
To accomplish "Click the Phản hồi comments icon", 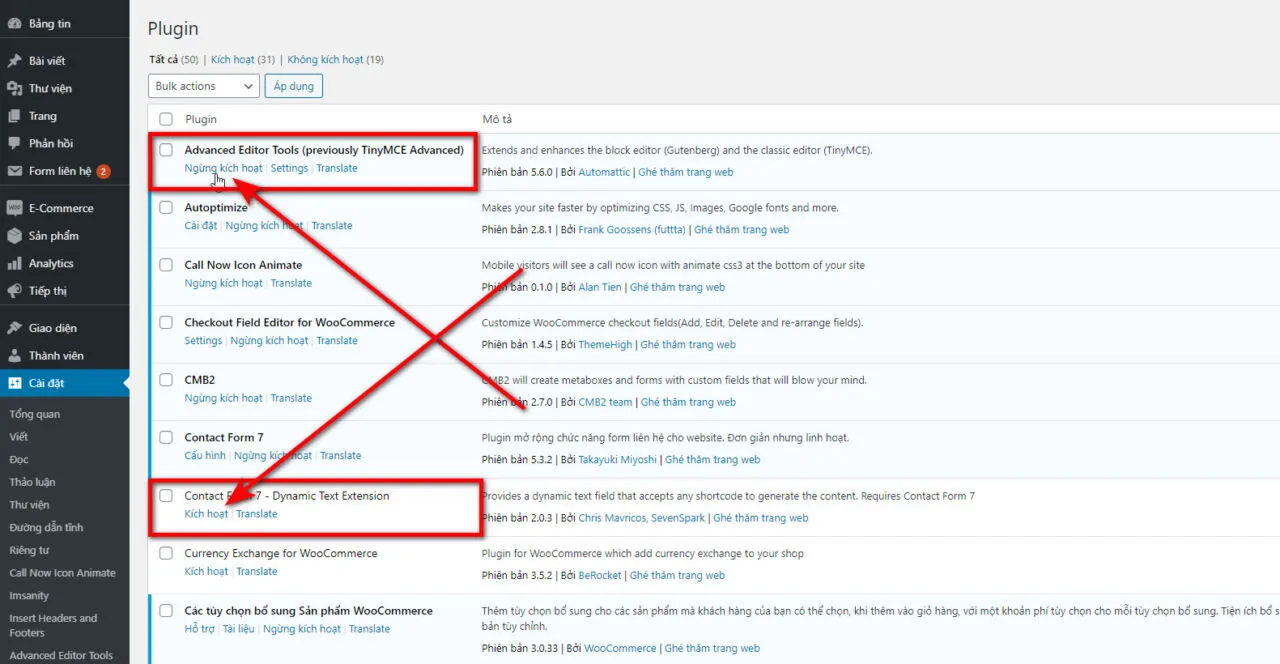I will [15, 143].
